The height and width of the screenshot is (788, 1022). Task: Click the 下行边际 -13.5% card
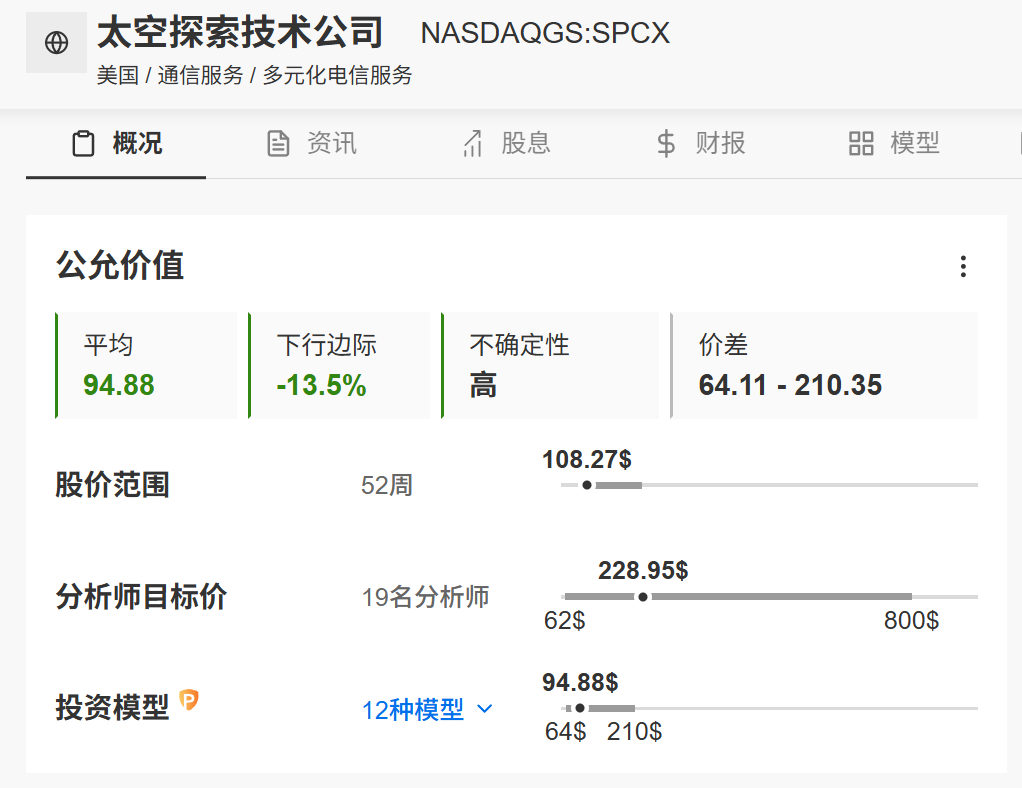(x=340, y=365)
